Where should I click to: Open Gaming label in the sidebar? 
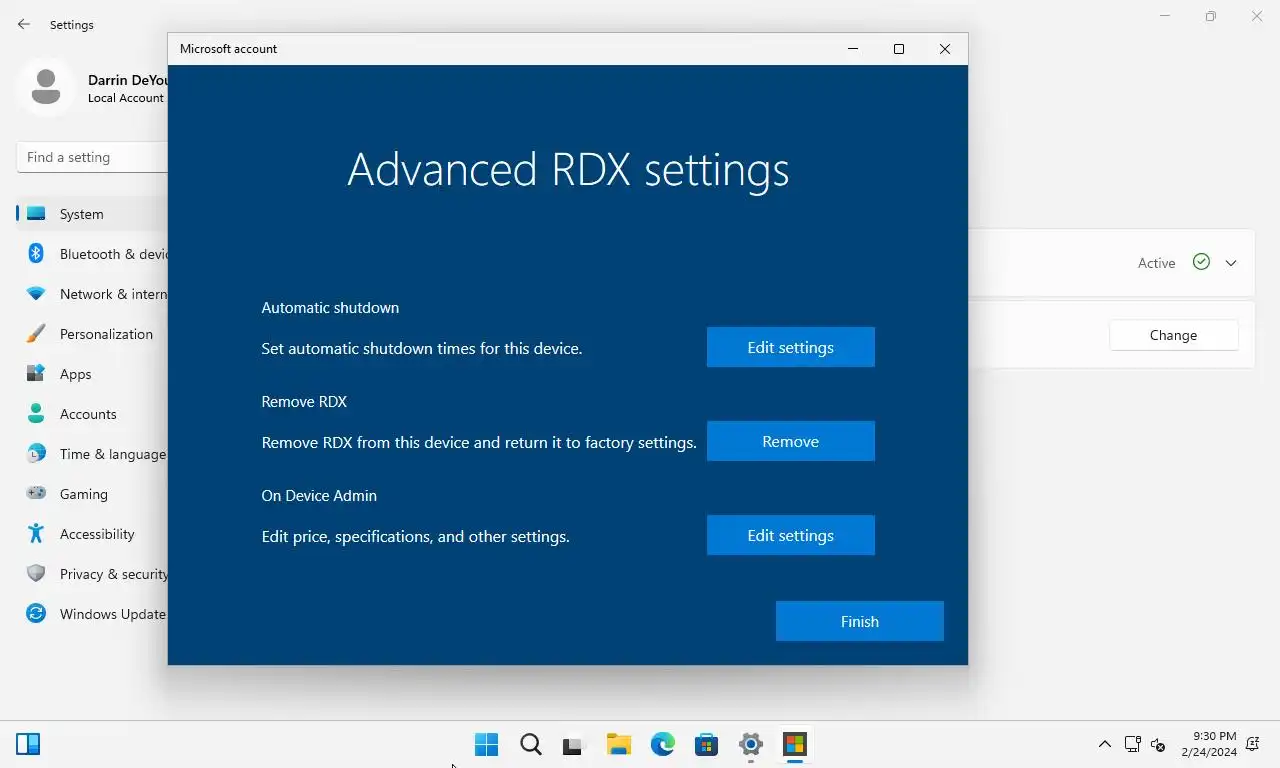[84, 494]
